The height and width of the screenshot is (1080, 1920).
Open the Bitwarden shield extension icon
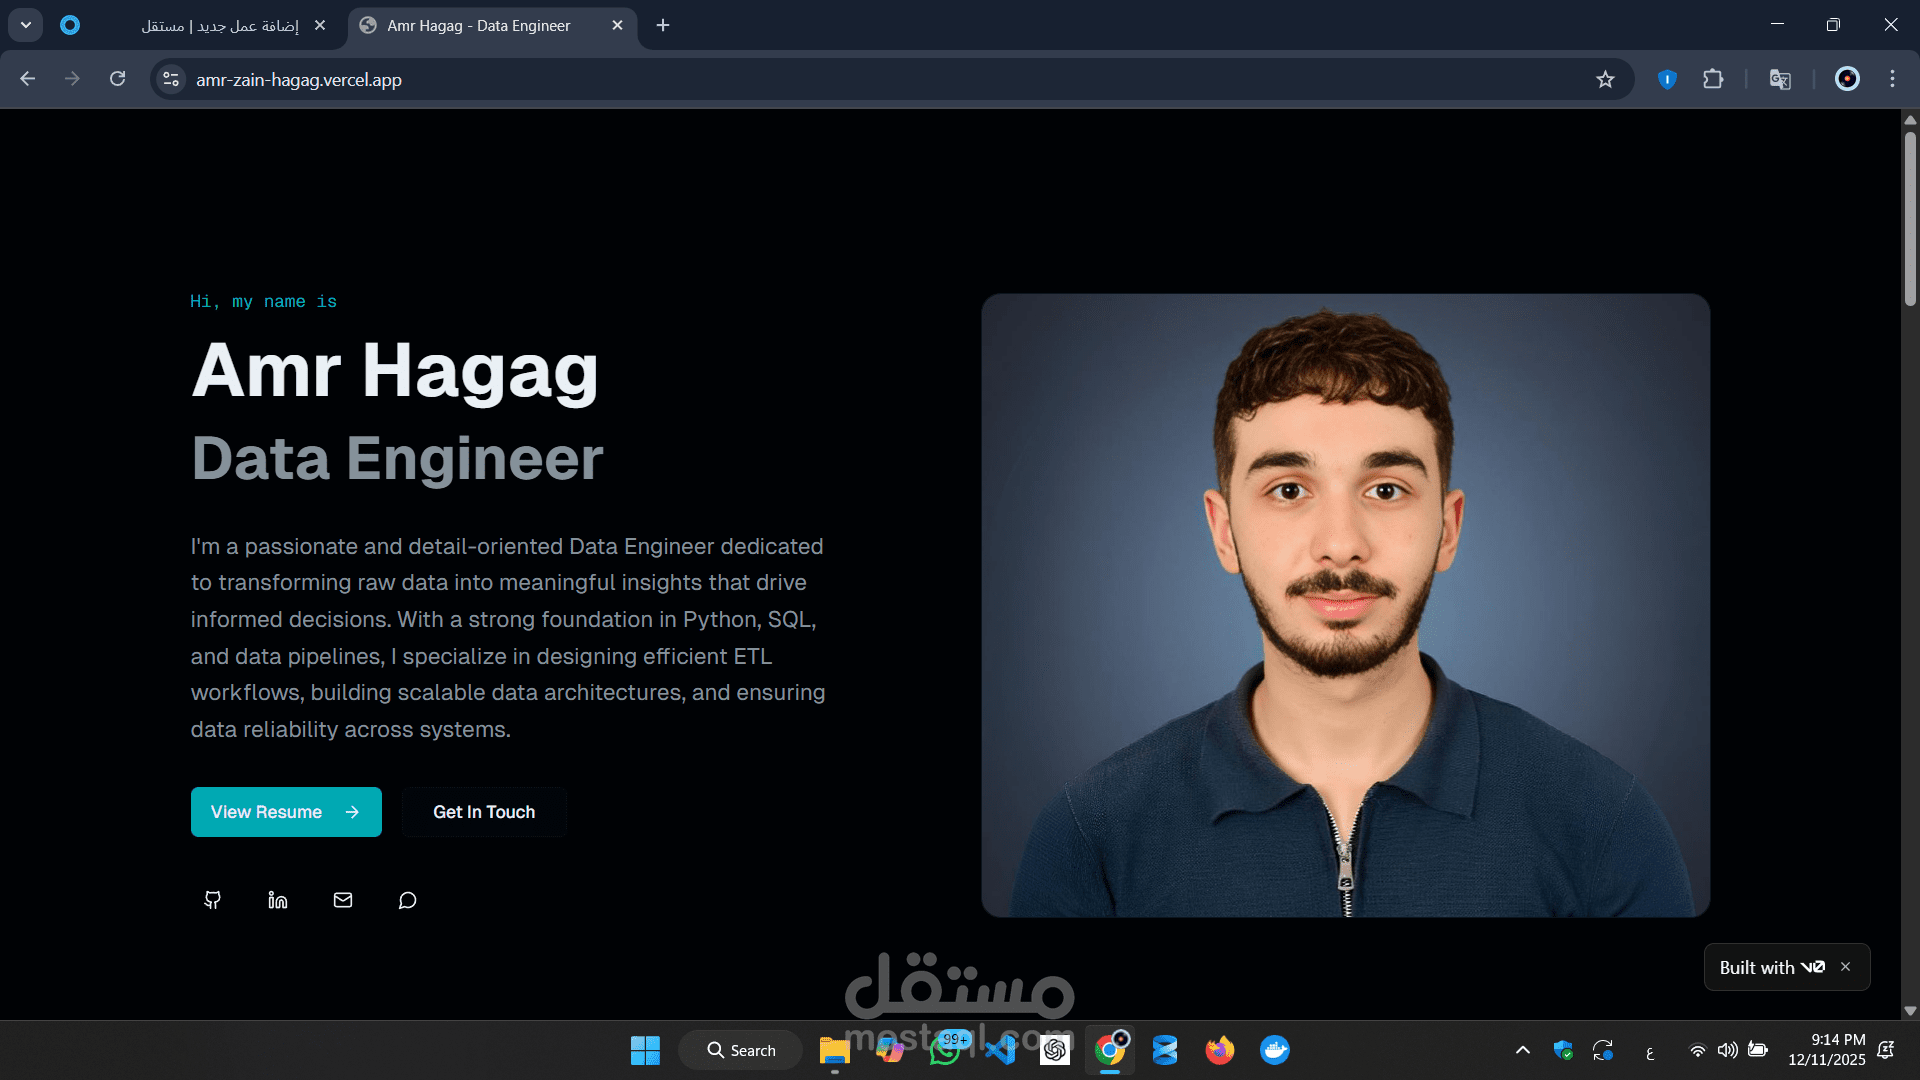click(x=1667, y=79)
